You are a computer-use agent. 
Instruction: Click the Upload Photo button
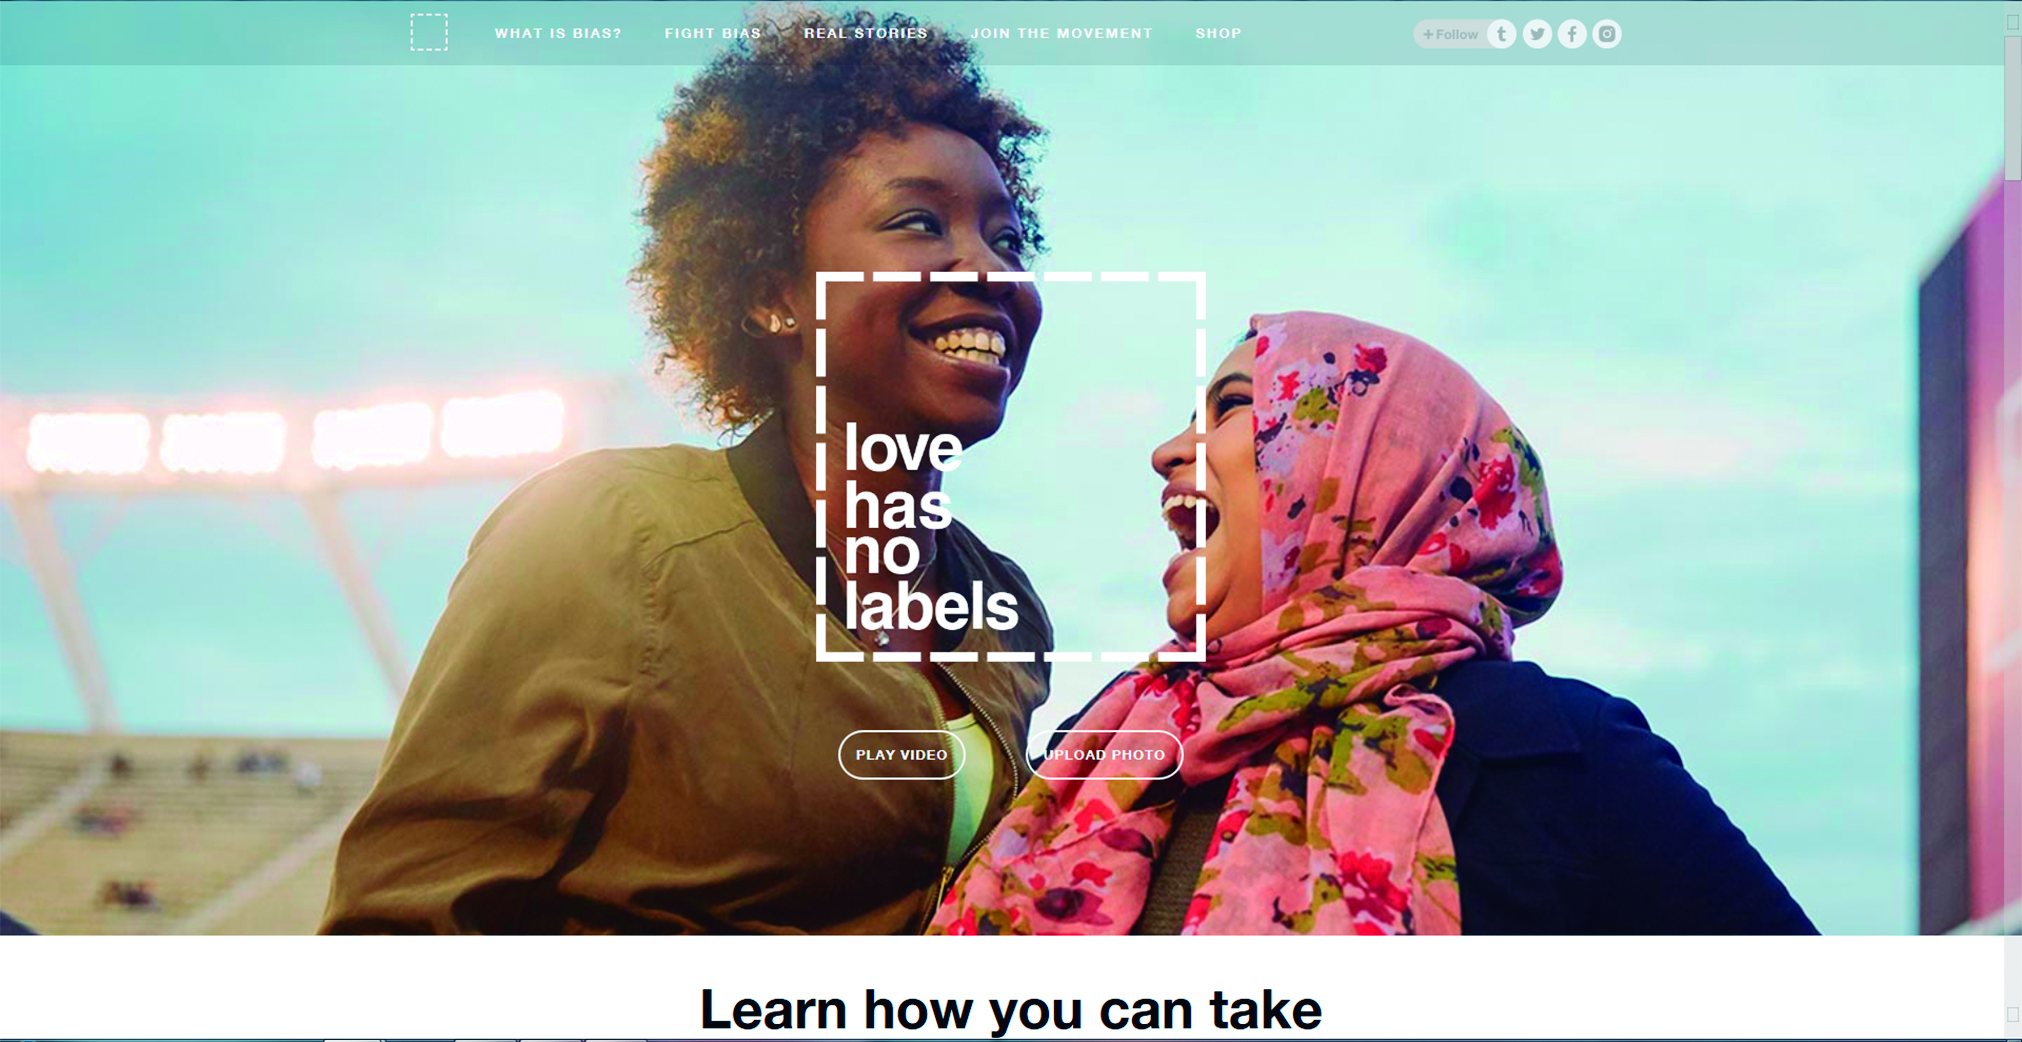[1104, 755]
